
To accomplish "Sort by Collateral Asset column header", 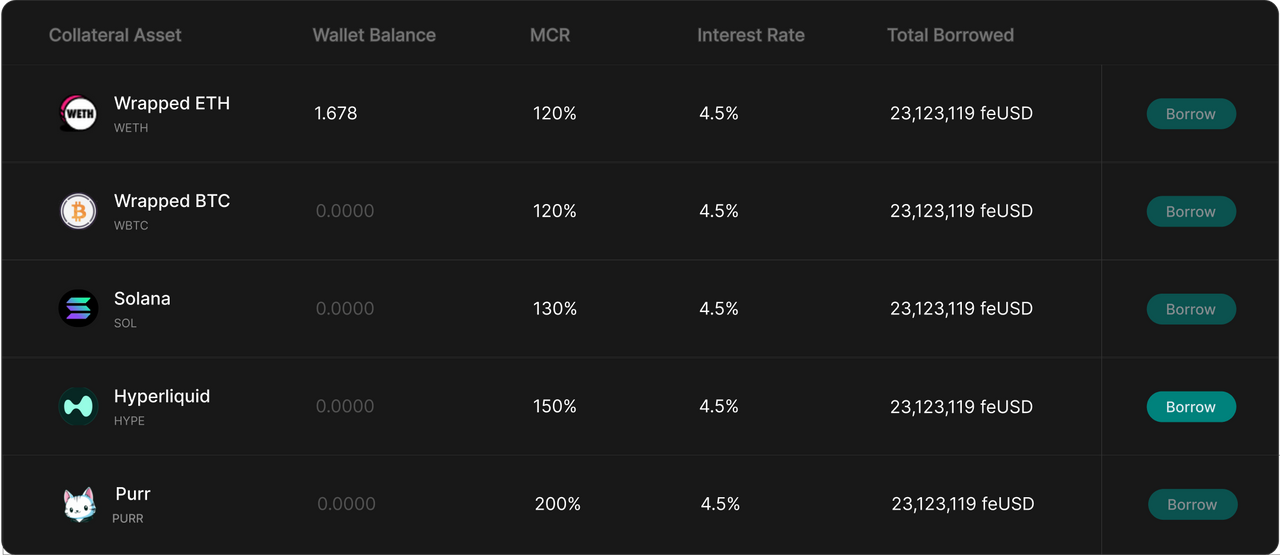I will coord(115,35).
